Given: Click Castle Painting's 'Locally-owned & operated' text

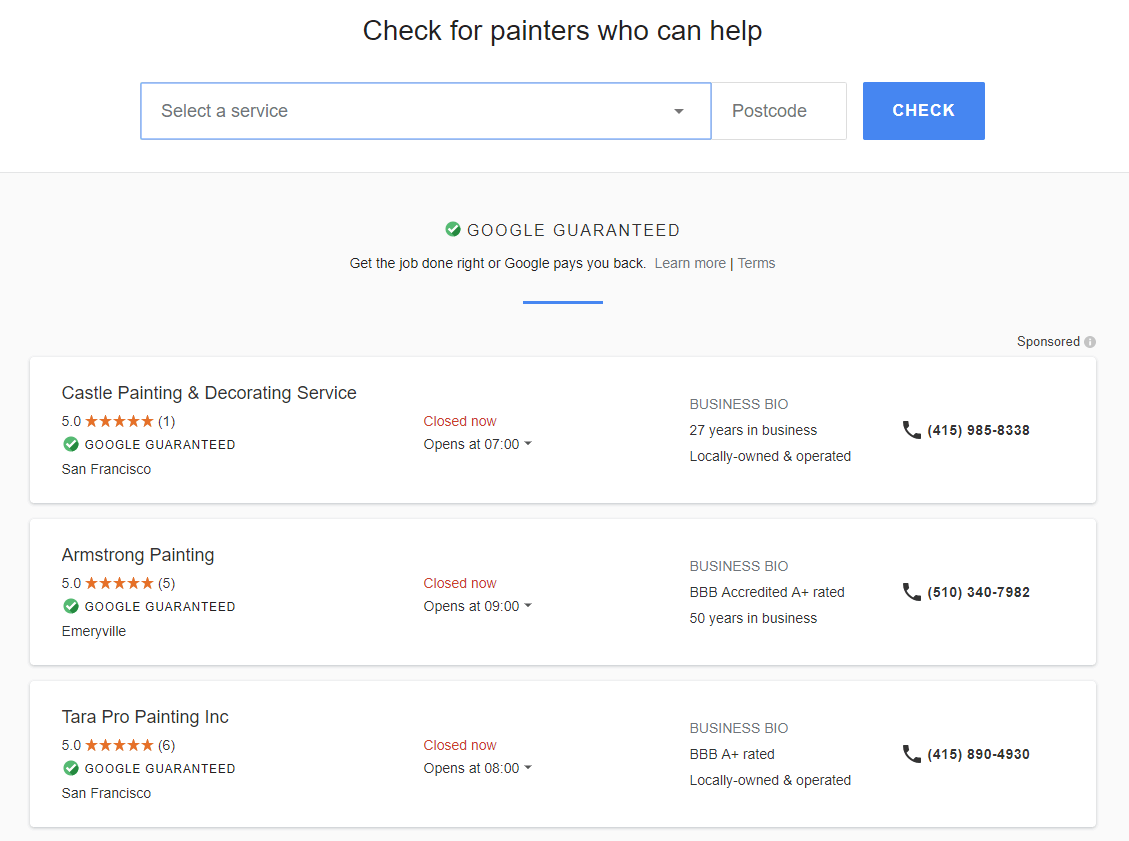Looking at the screenshot, I should (x=770, y=457).
